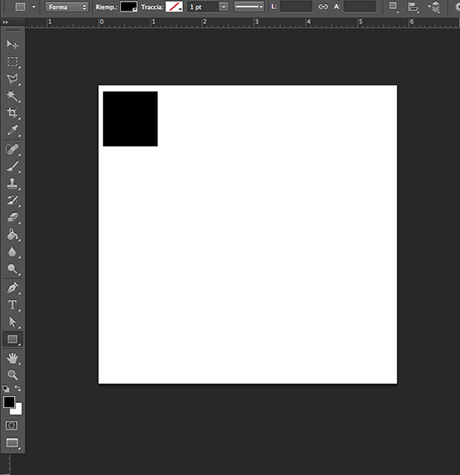Swap foreground and background colors

[18, 388]
